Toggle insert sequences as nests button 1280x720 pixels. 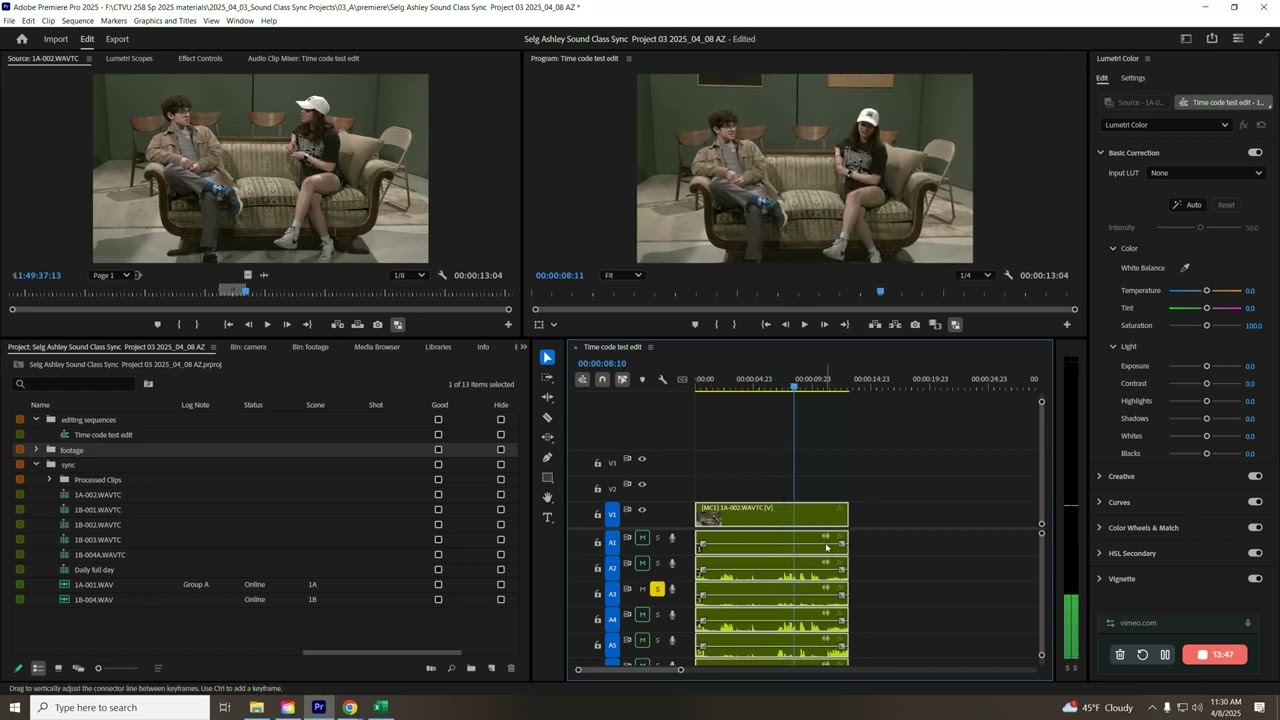point(582,380)
